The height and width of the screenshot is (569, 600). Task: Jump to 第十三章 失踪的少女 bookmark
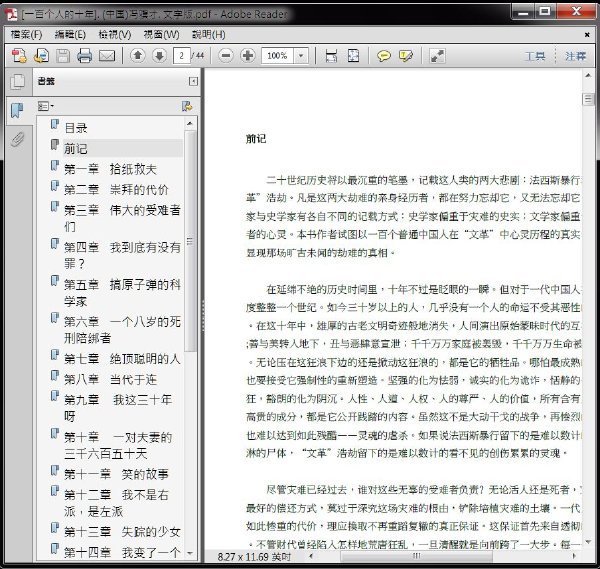[x=122, y=532]
